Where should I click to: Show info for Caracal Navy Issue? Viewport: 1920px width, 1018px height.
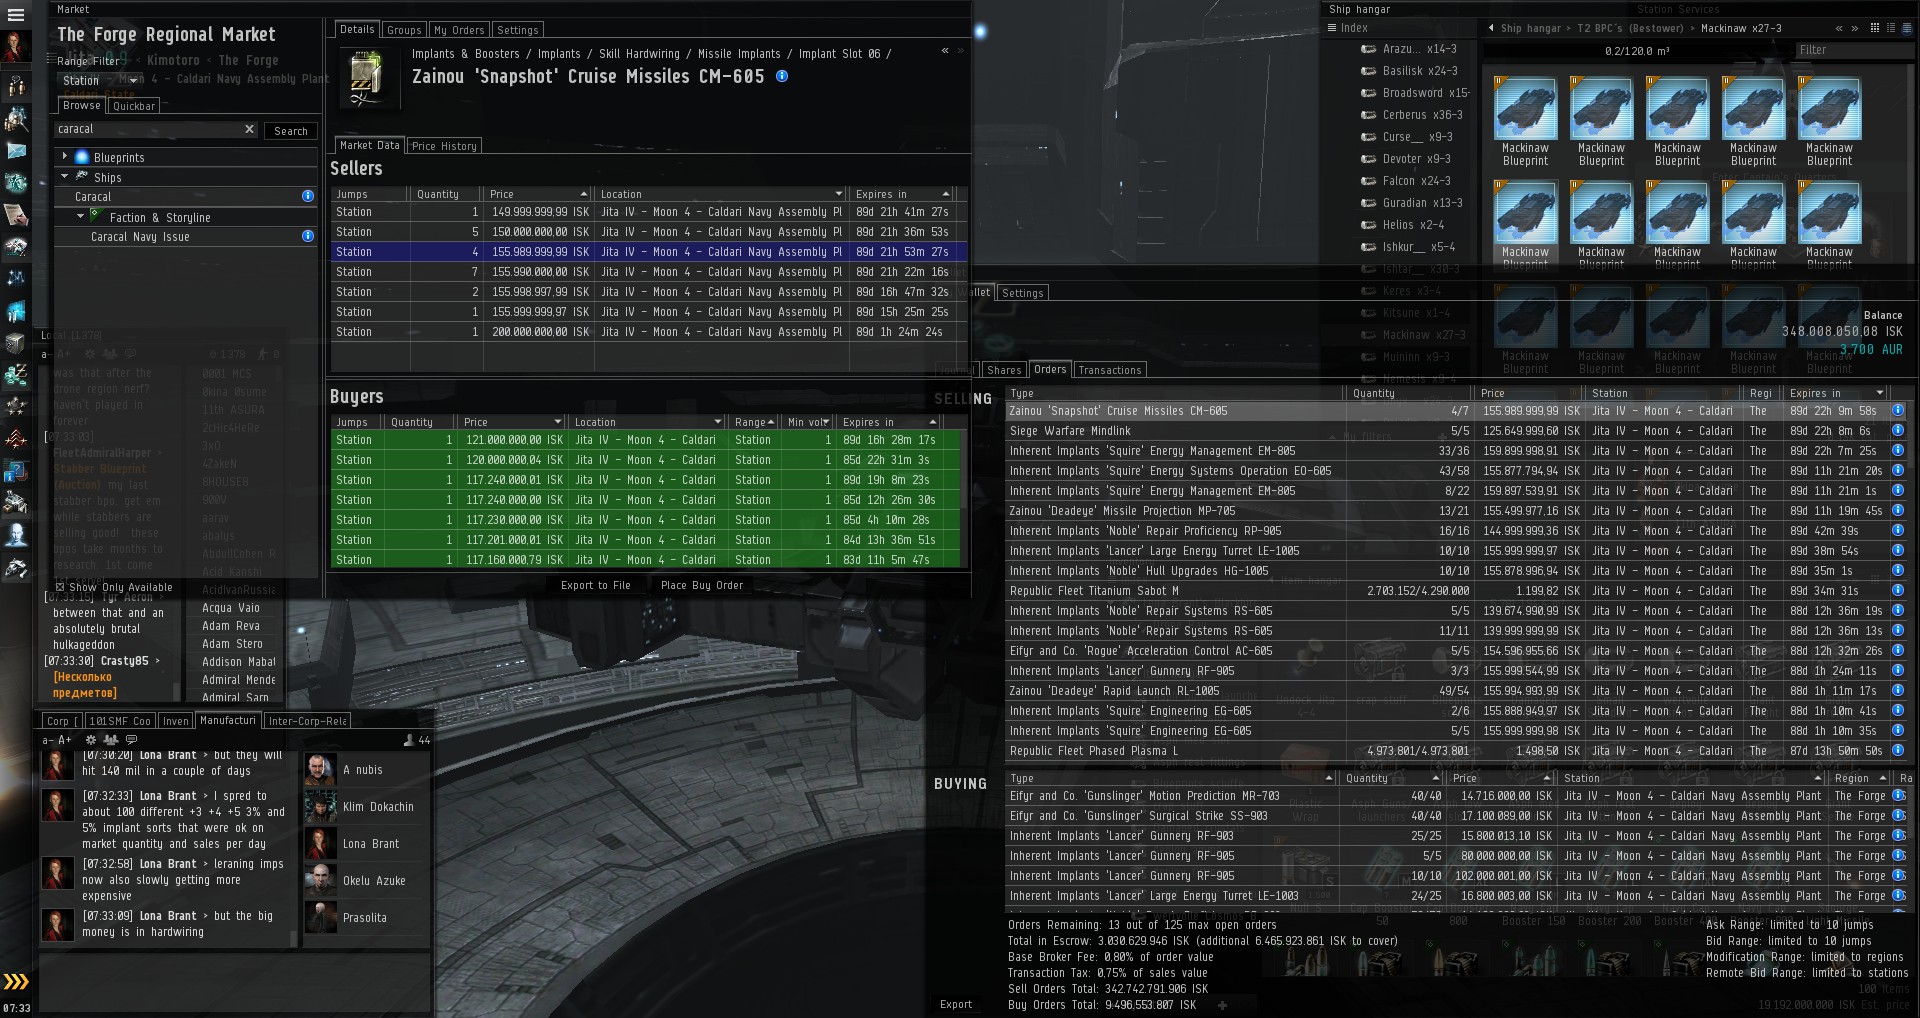click(x=308, y=237)
